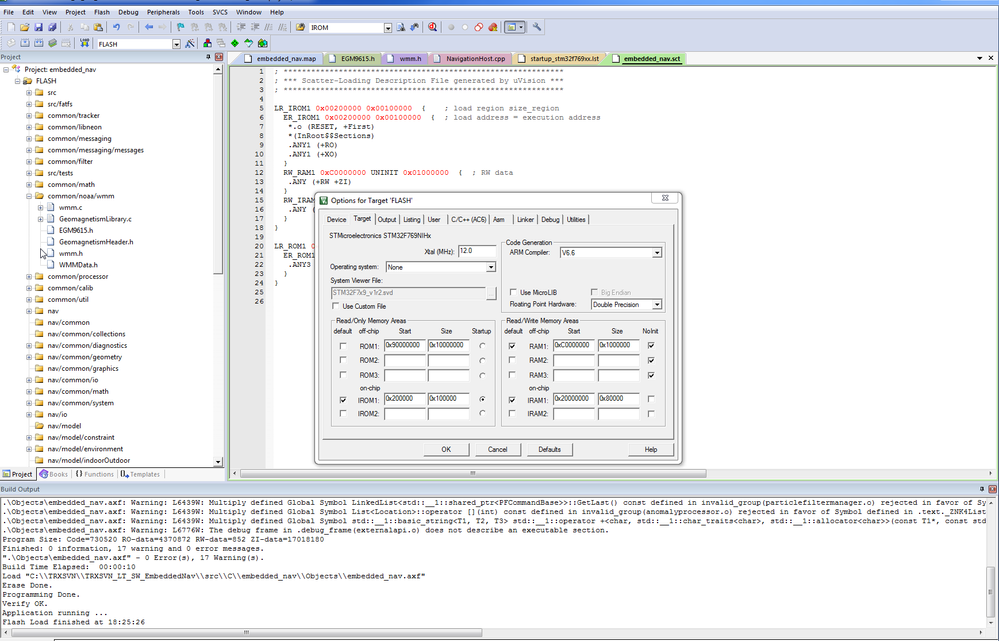The width and height of the screenshot is (999, 641).
Task: Click OK in options dialog
Action: (446, 449)
